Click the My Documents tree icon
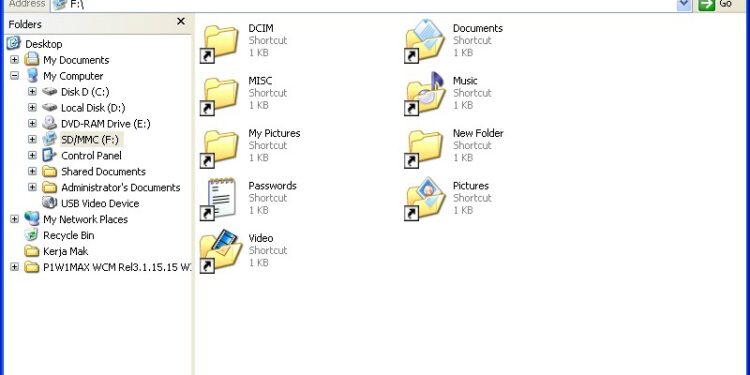This screenshot has height=375, width=750. point(32,60)
